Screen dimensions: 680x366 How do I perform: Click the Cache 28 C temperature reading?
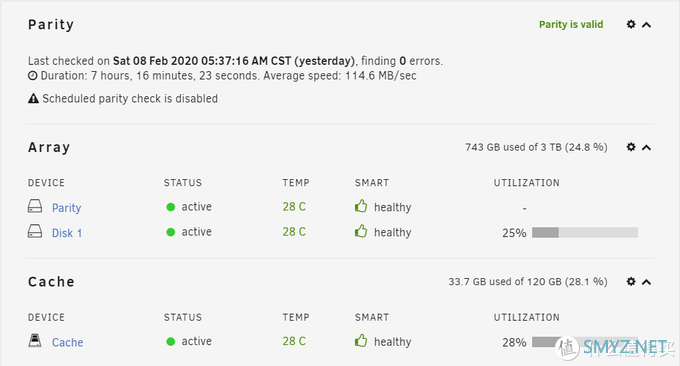294,341
